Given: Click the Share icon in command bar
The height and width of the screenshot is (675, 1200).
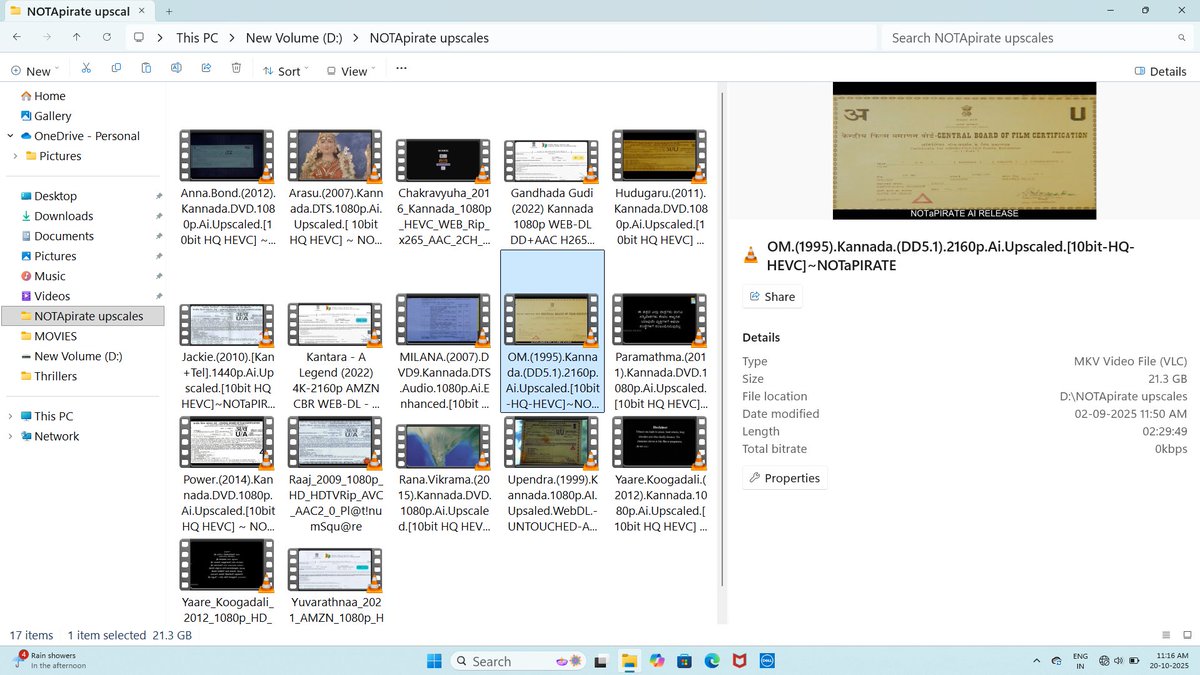Looking at the screenshot, I should [x=206, y=69].
